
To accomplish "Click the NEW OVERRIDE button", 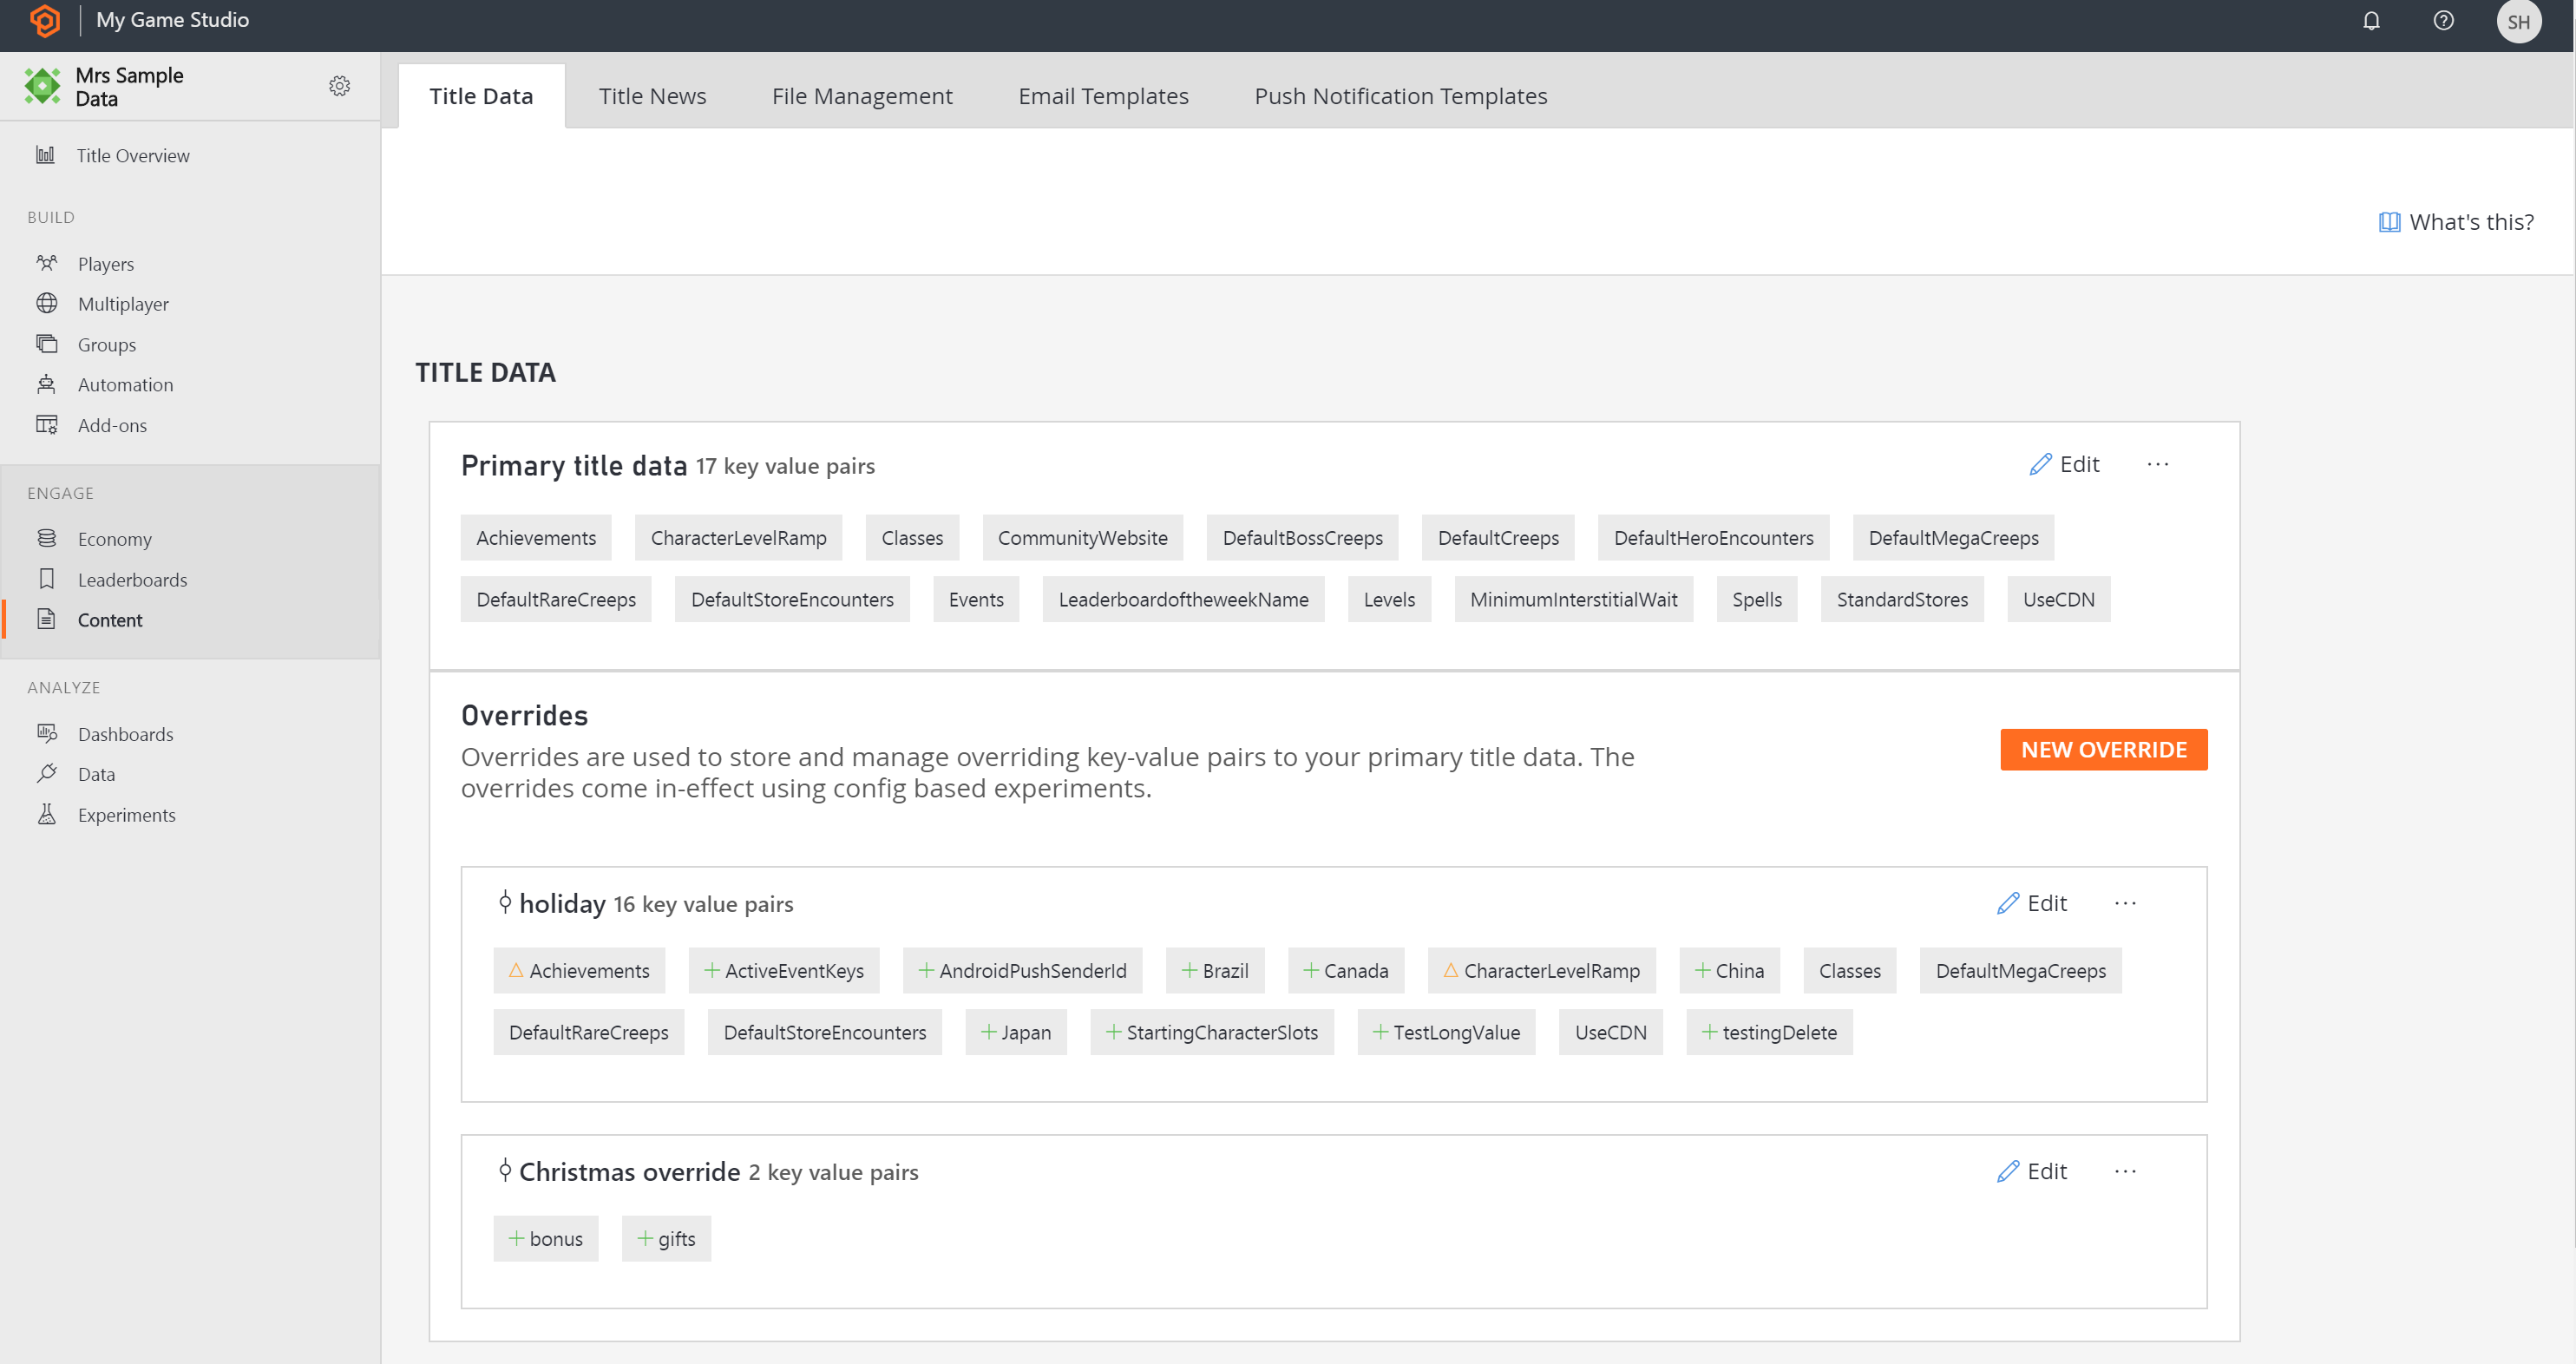I will (2104, 750).
